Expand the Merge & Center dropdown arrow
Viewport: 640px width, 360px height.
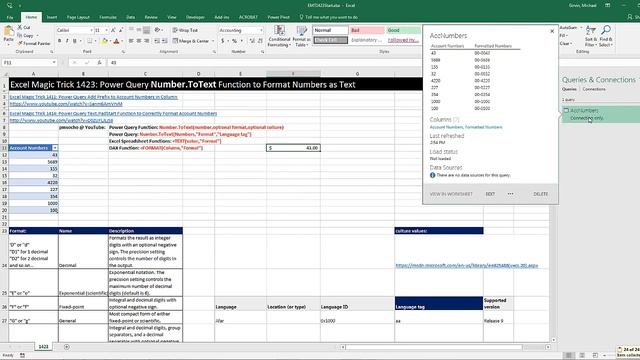[x=213, y=41]
